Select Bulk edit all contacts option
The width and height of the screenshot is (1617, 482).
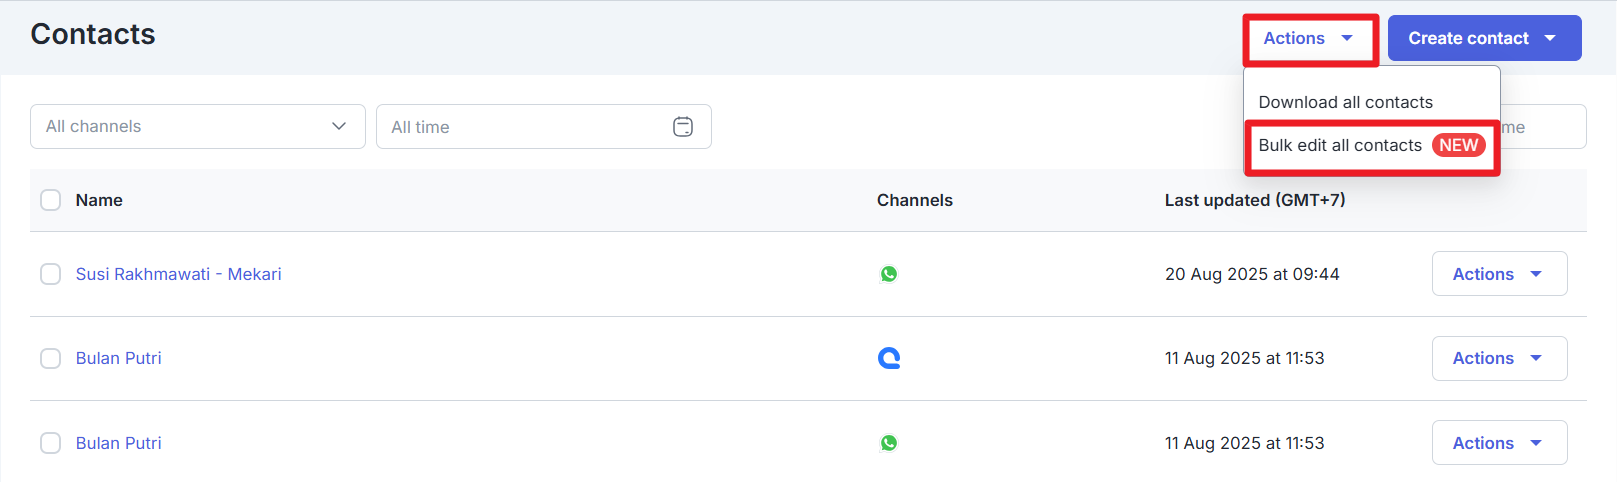click(x=1339, y=145)
